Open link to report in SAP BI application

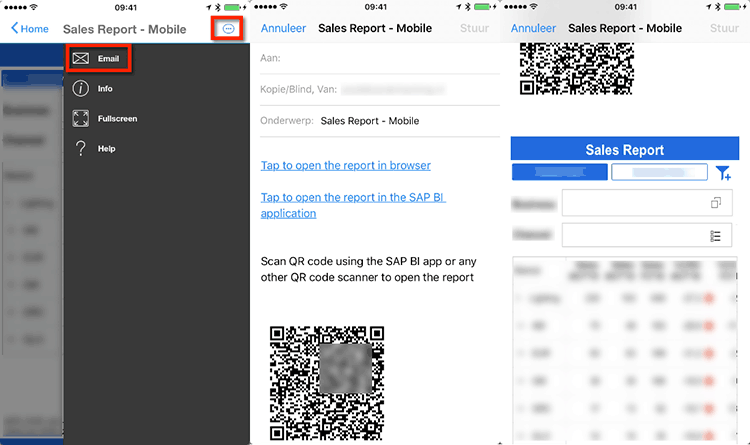(x=353, y=205)
